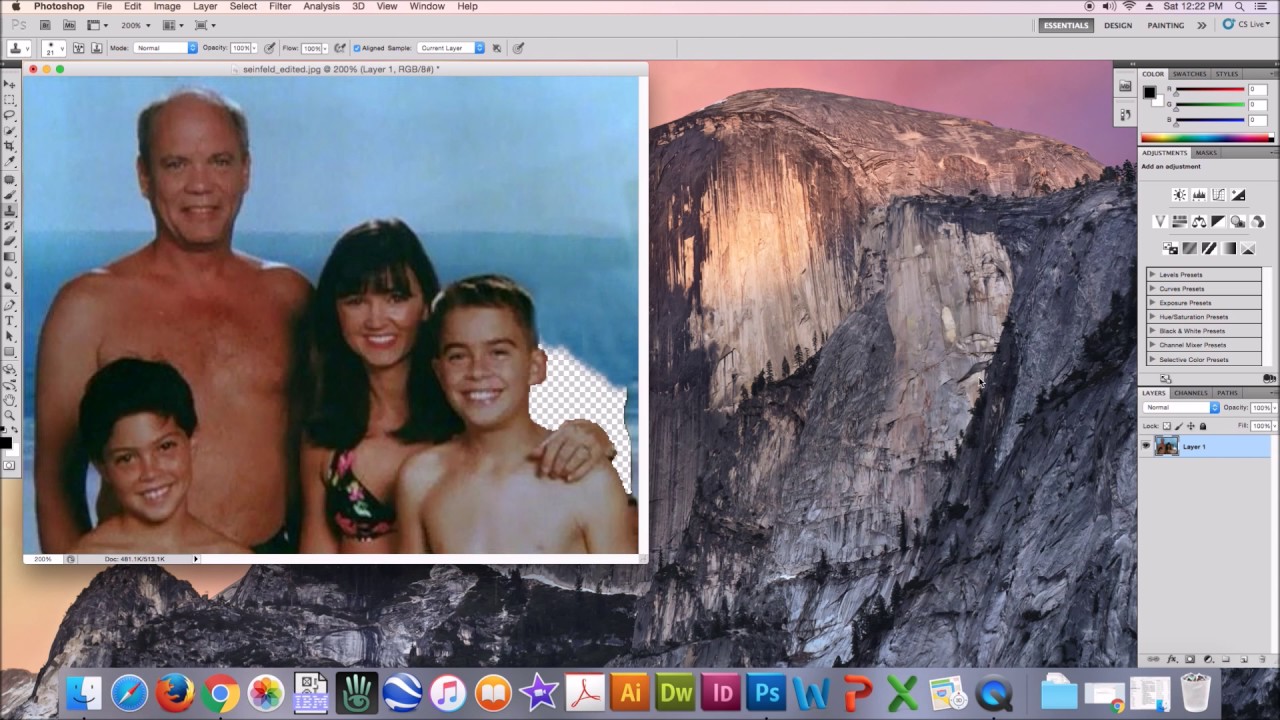
Task: Toggle lock layer position
Action: coord(1190,426)
